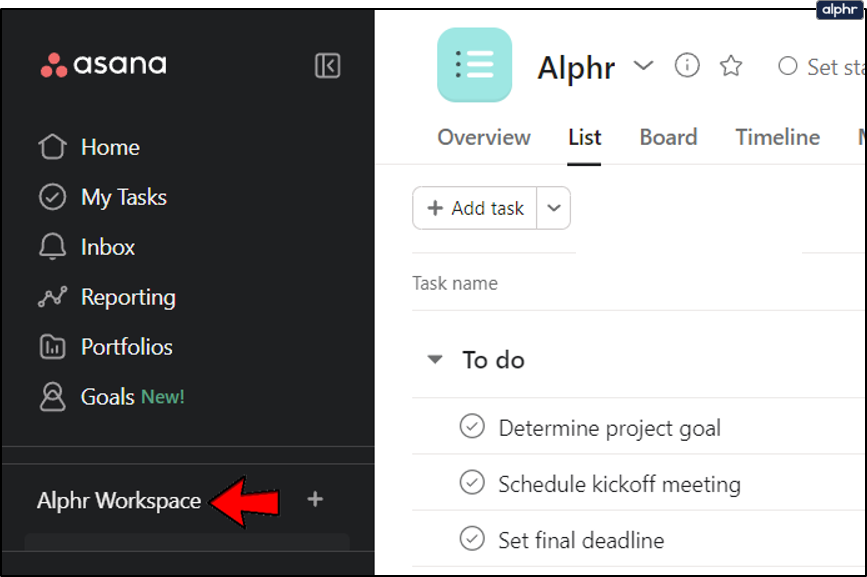Star the Alphr project as favorite
Viewport: 867px width, 577px height.
coord(732,66)
